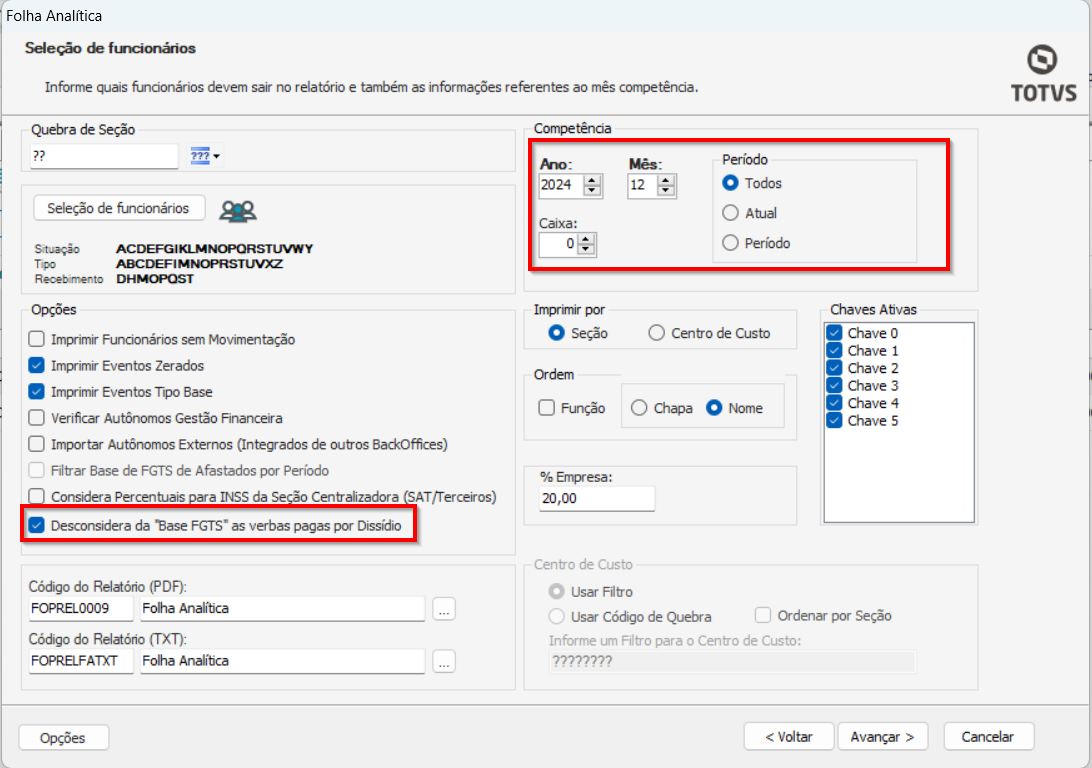This screenshot has width=1092, height=768.
Task: Increase the Caixa value with up arrow
Action: (587, 239)
